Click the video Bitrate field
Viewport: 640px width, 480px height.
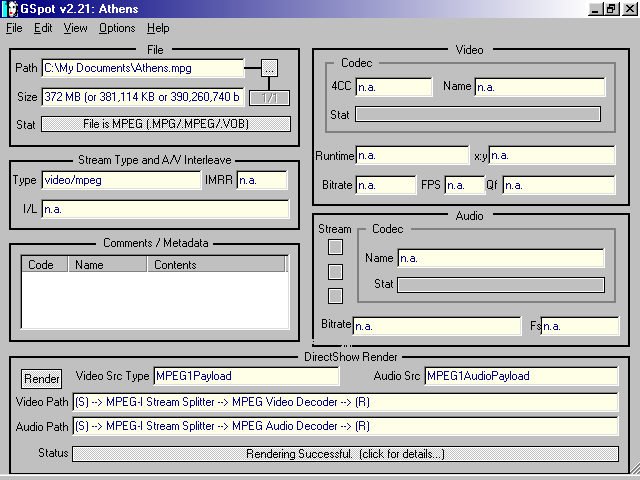click(x=386, y=185)
